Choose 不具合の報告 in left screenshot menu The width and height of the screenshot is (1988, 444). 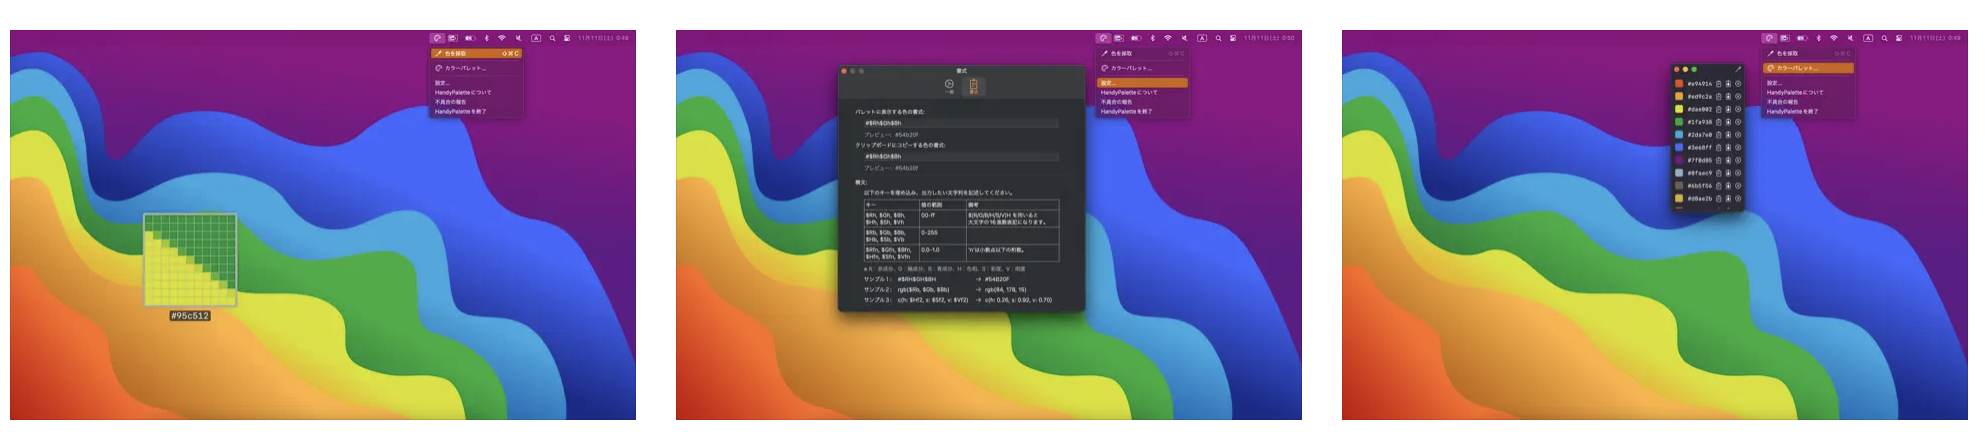(476, 102)
